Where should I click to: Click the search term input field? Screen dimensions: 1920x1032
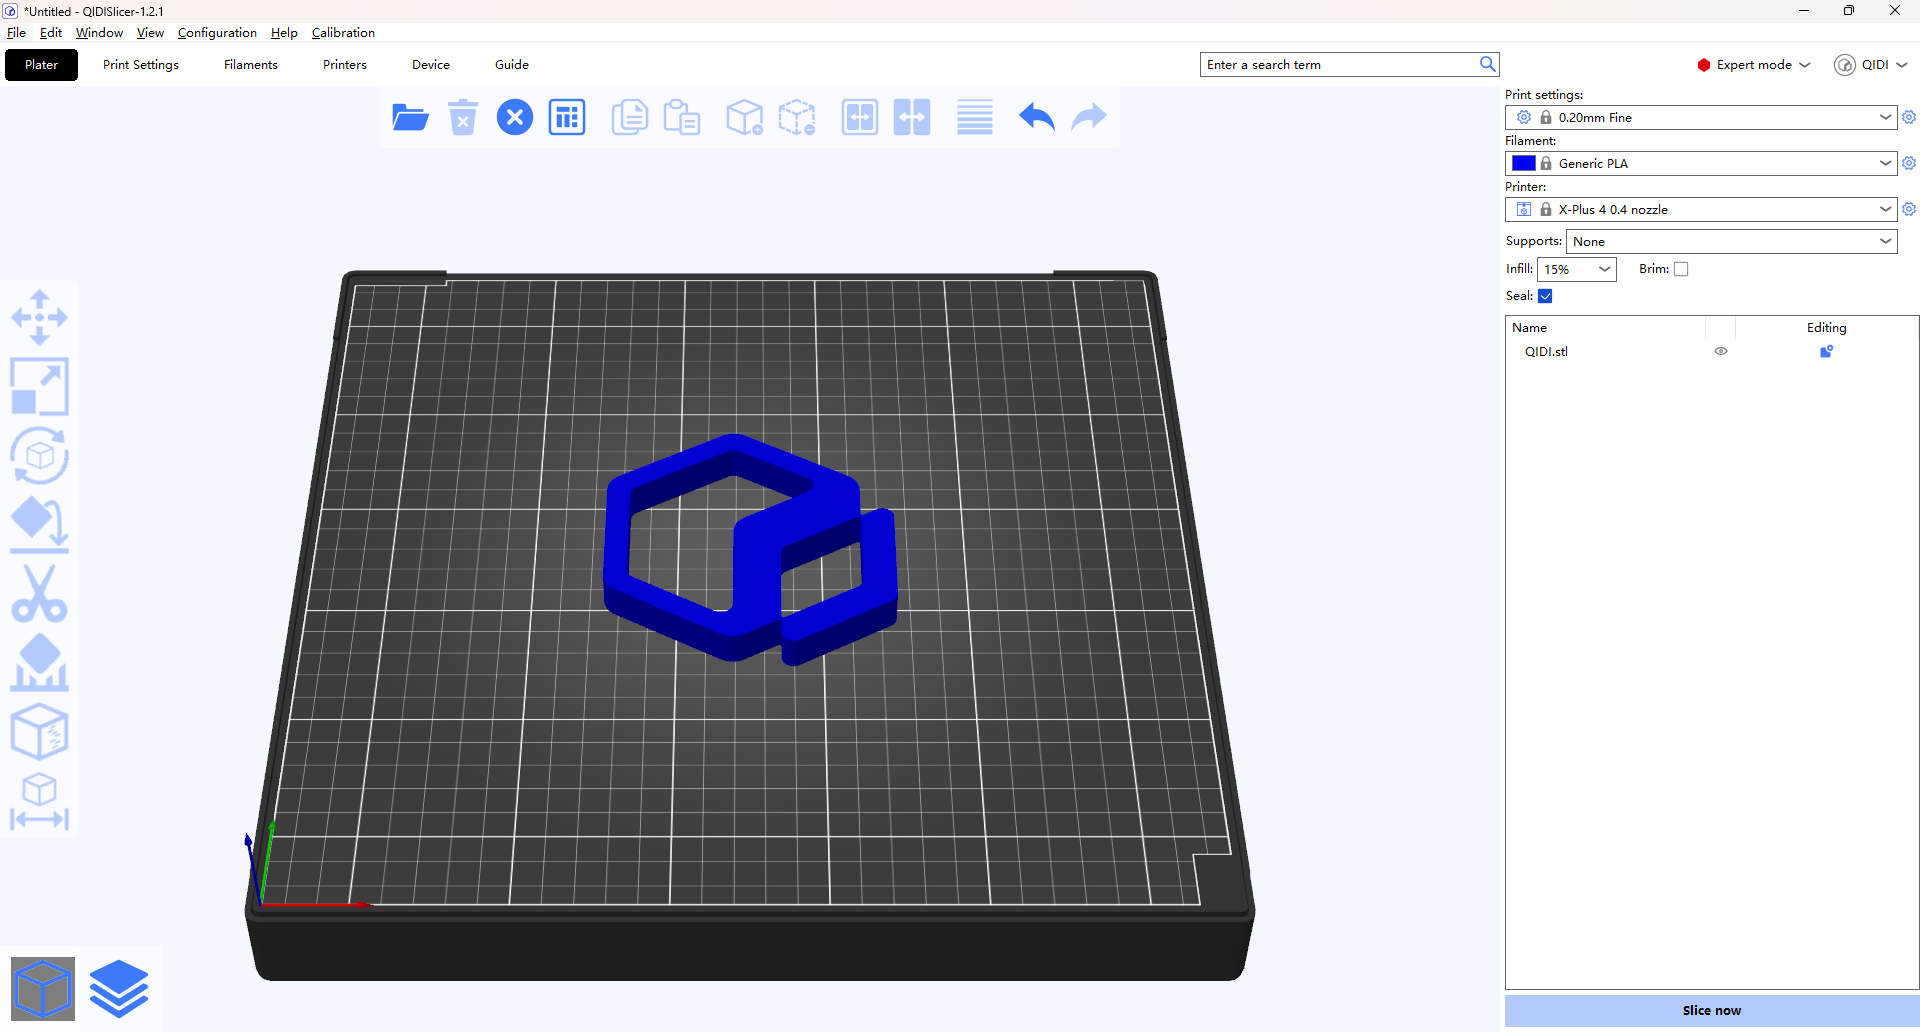tap(1338, 65)
